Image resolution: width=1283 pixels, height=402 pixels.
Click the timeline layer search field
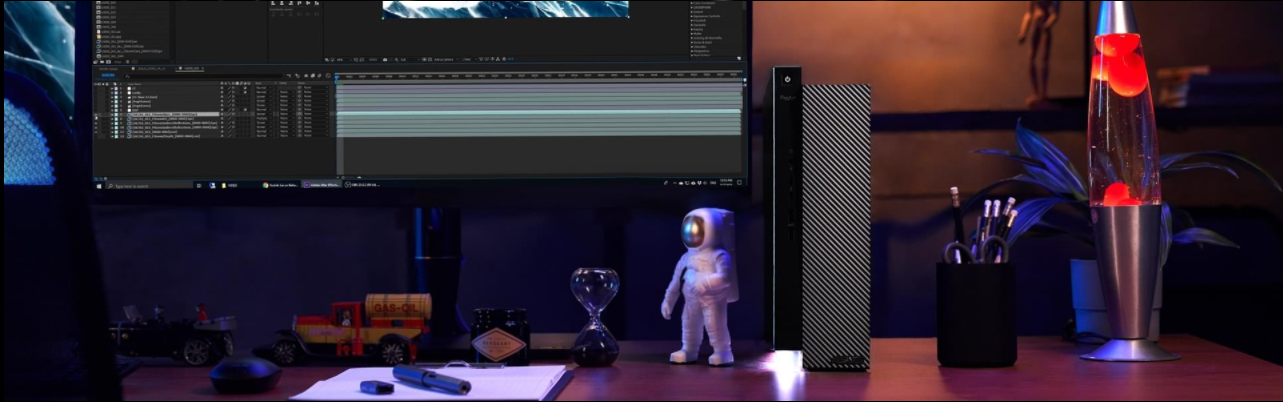tap(203, 76)
